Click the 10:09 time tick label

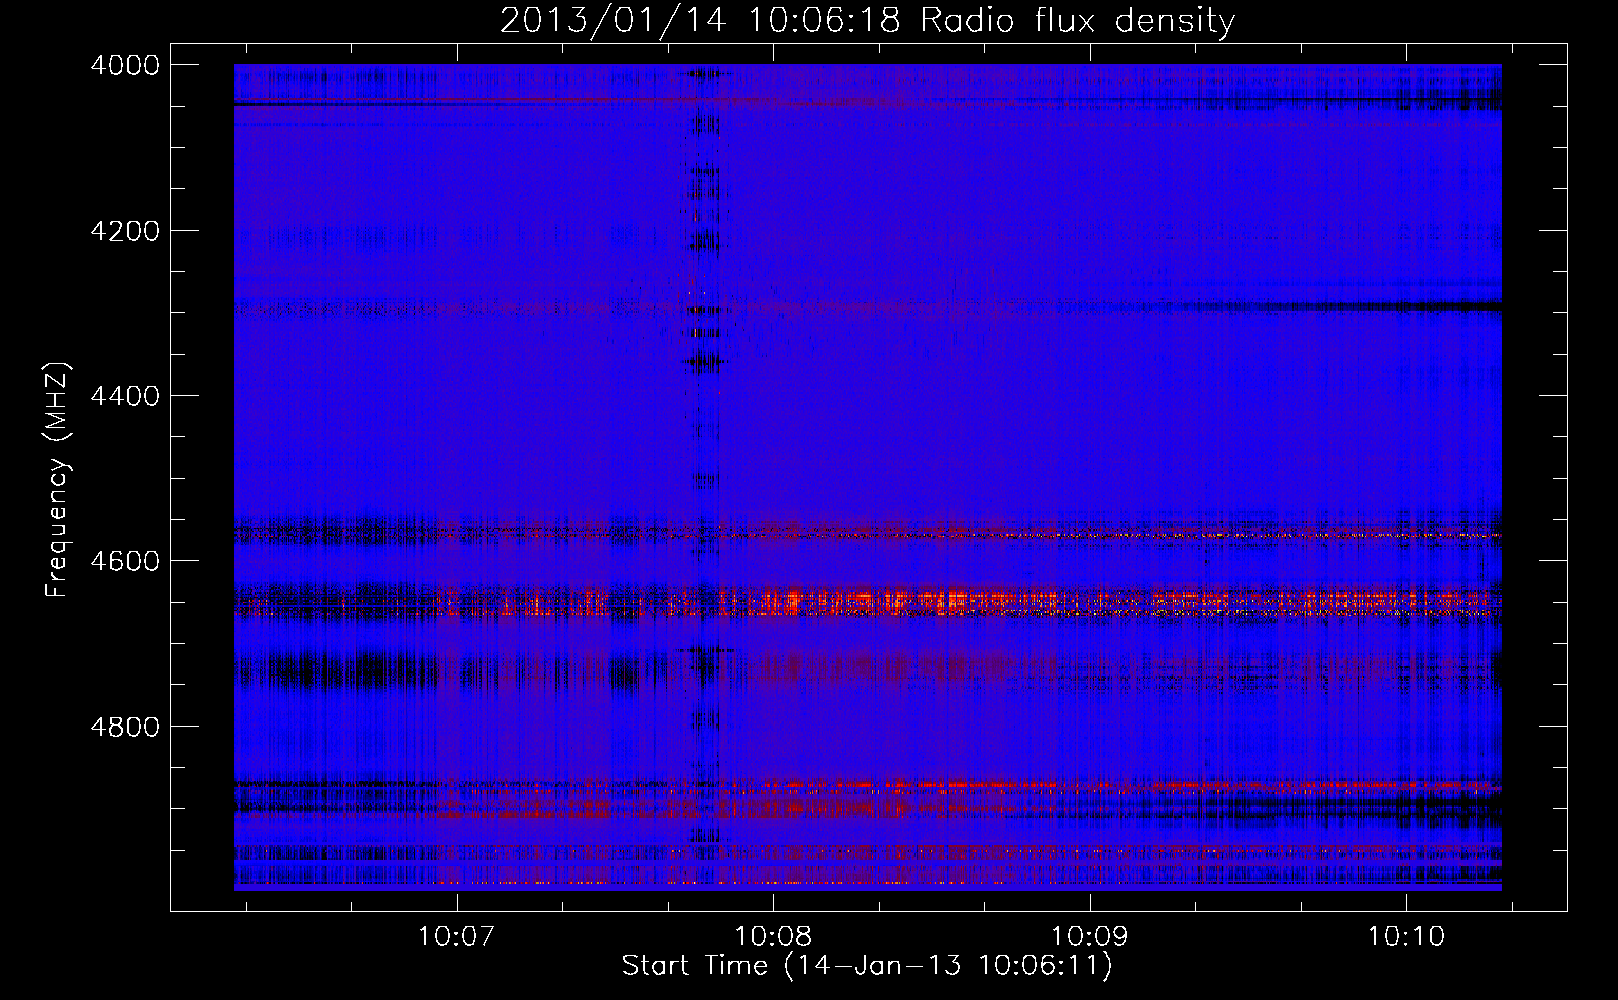(1089, 937)
